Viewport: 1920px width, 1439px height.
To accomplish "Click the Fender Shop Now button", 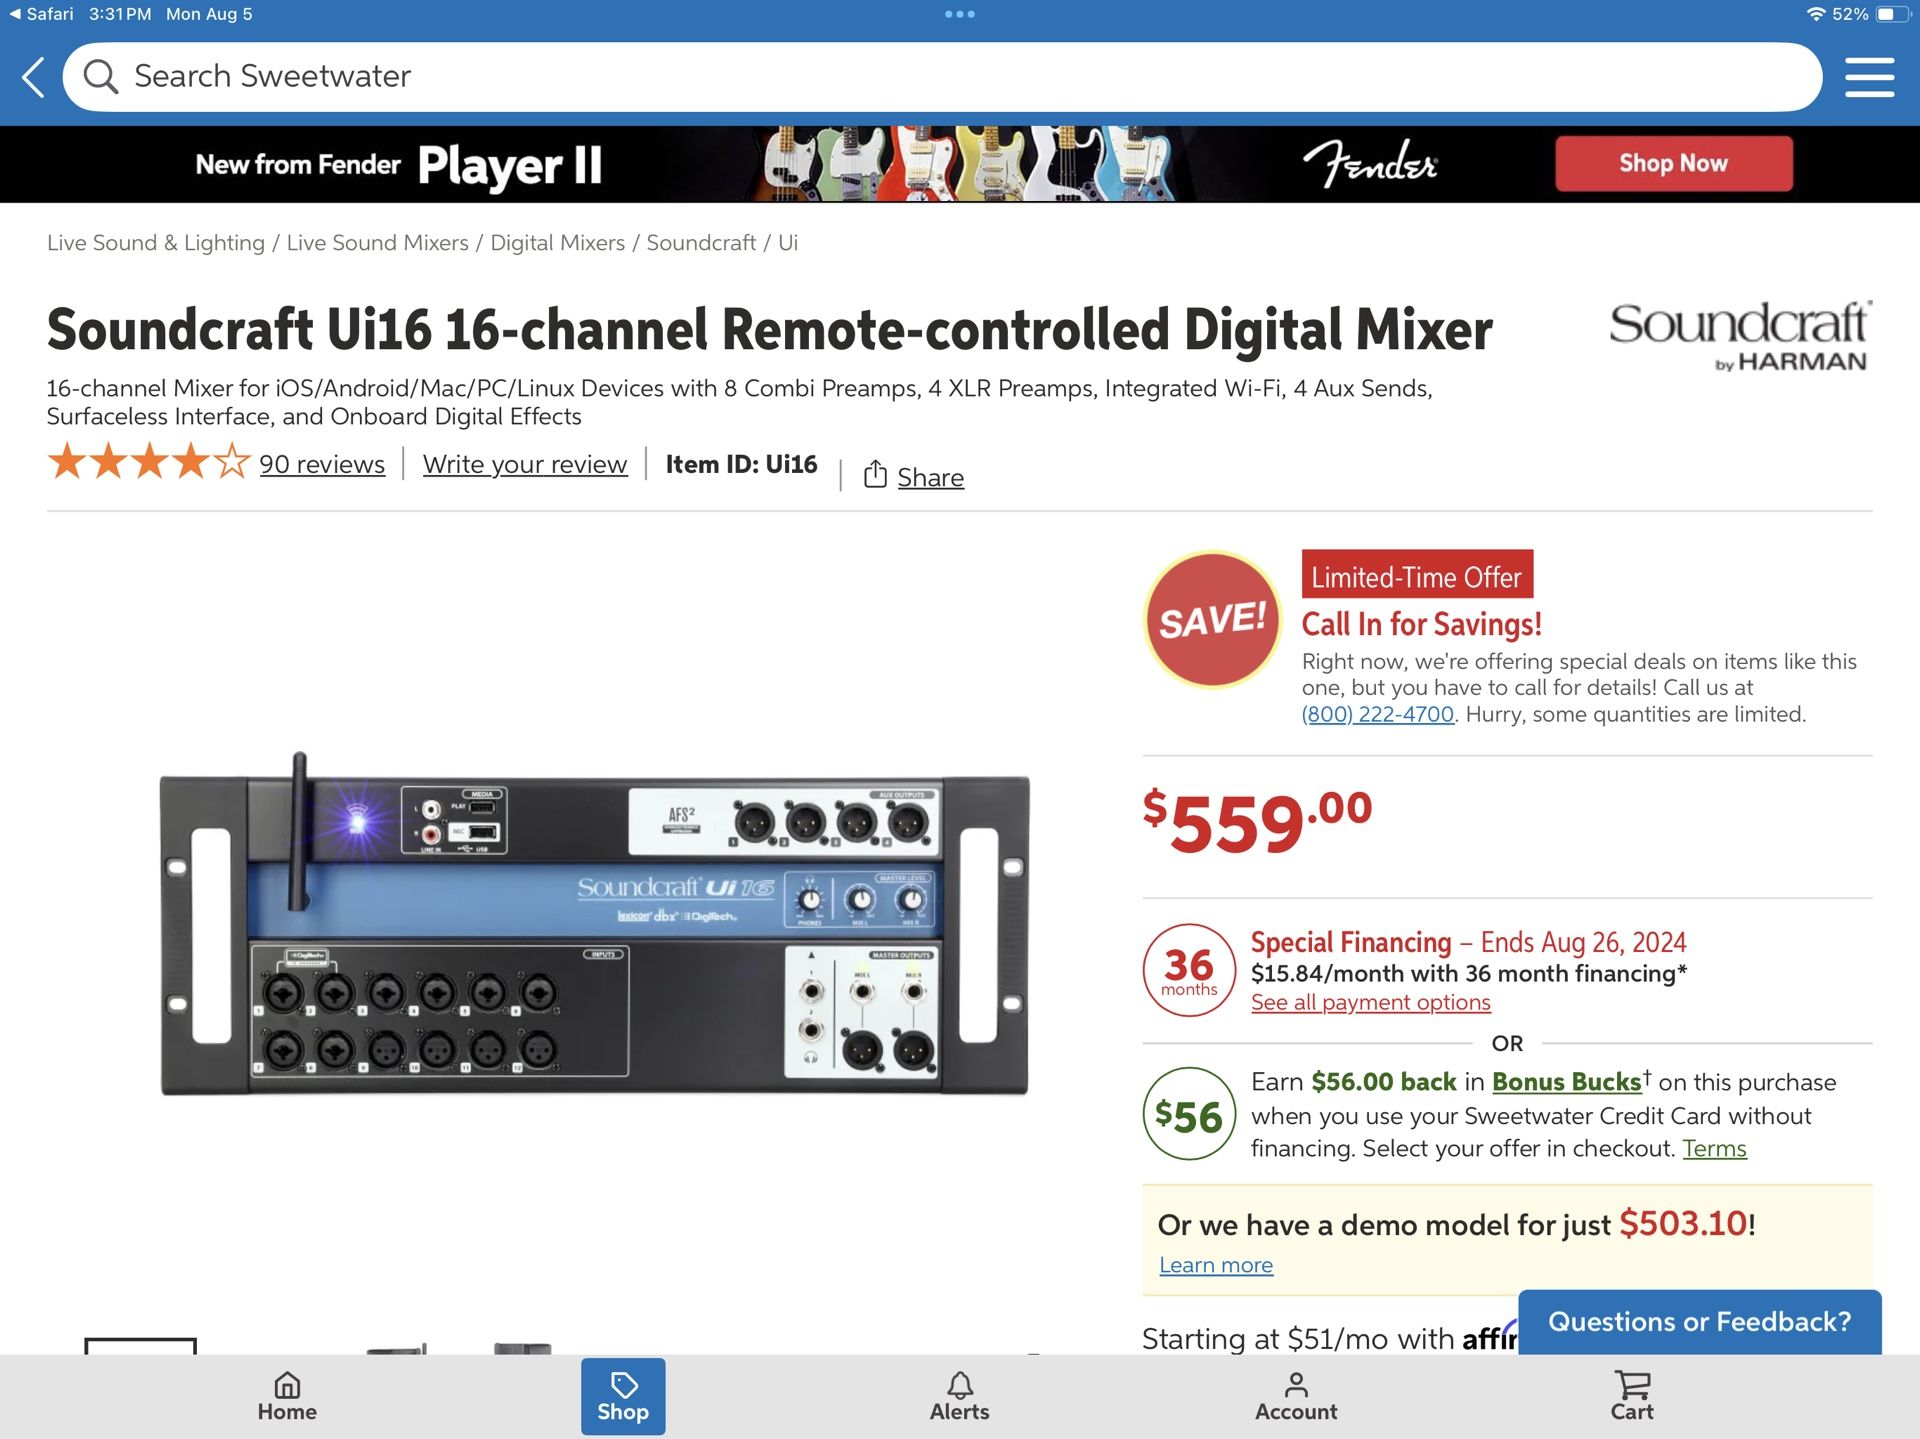I will click(1673, 163).
